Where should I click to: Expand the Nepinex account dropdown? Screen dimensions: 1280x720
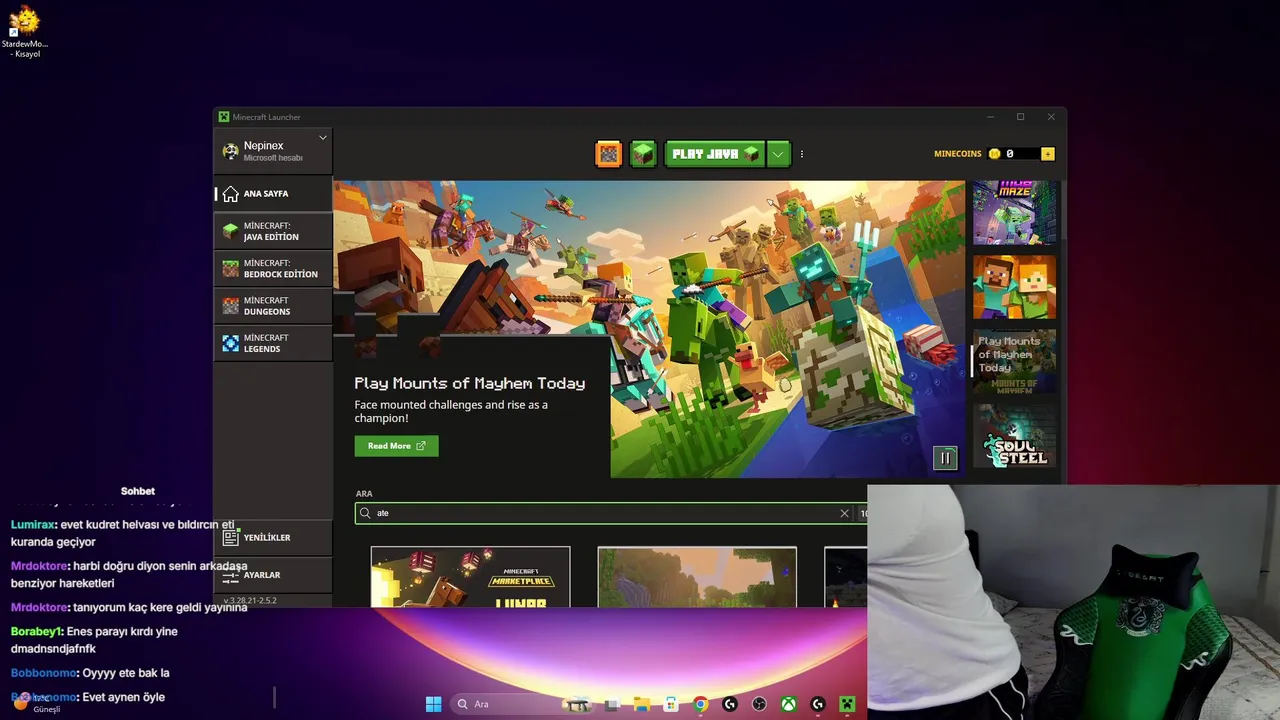(x=323, y=138)
